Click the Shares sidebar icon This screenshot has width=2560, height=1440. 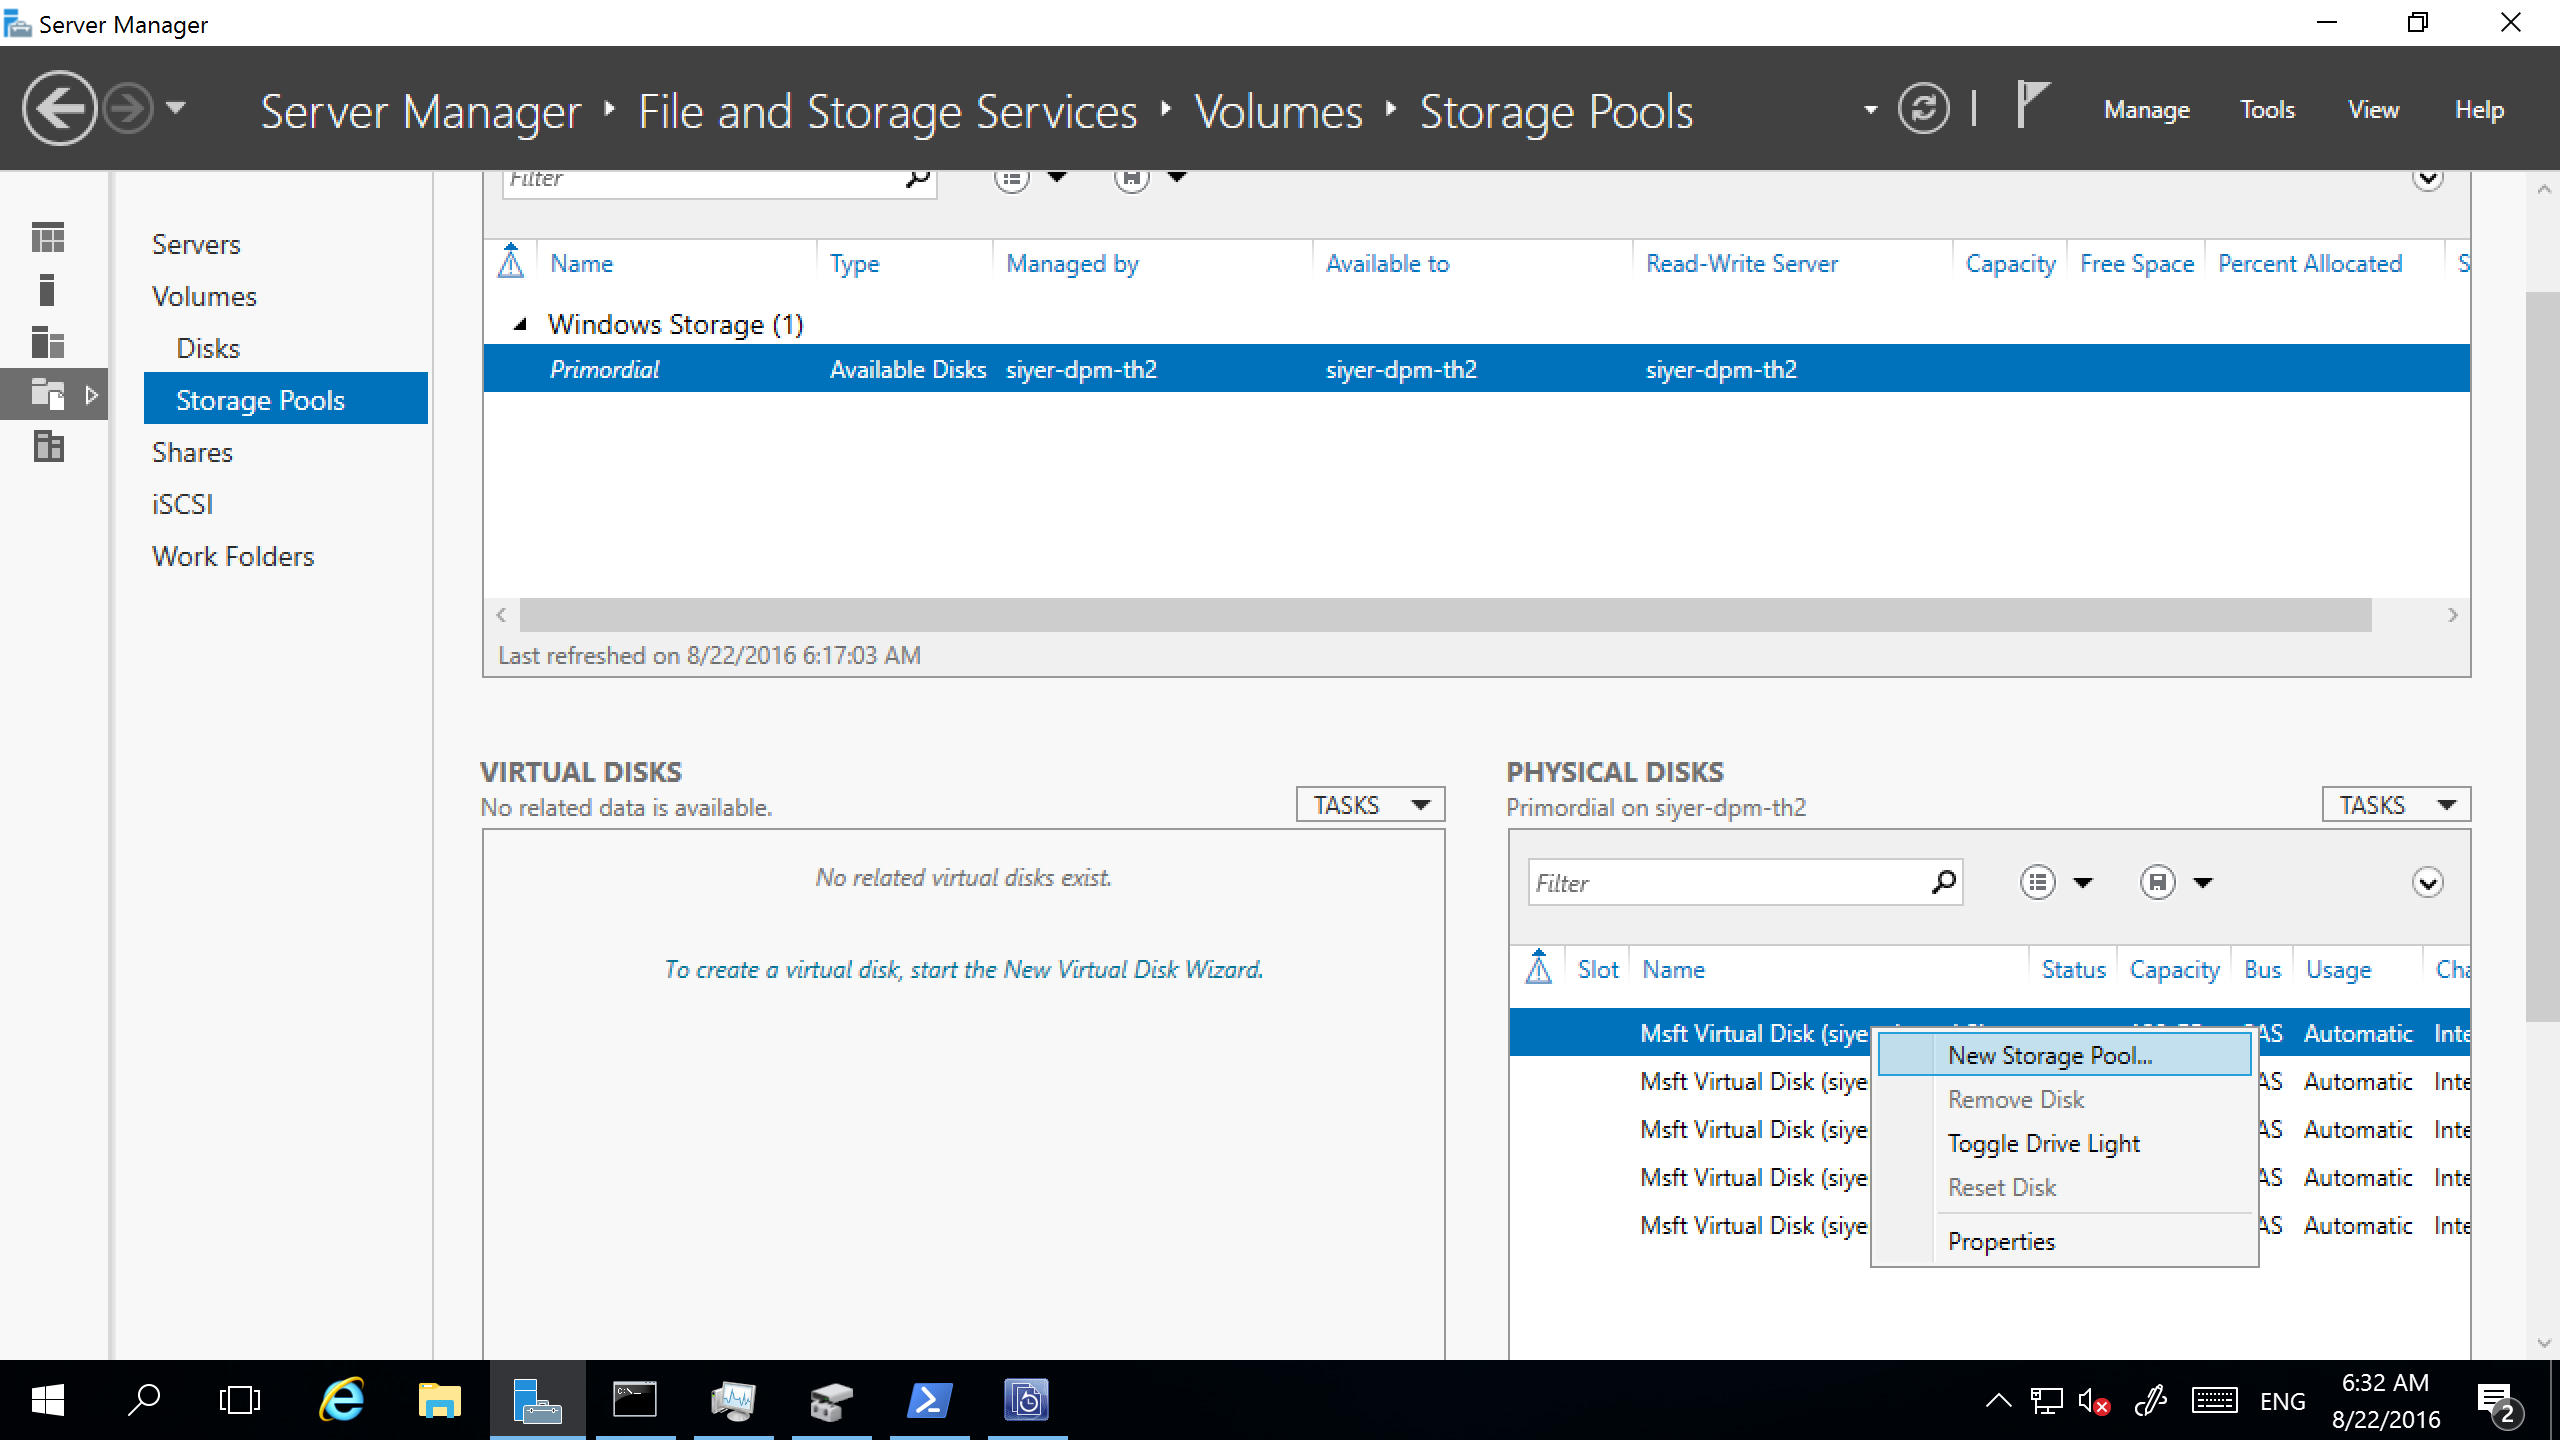[192, 452]
